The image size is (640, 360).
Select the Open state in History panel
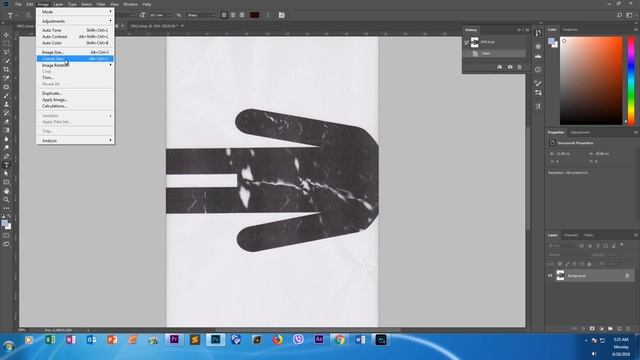(495, 53)
